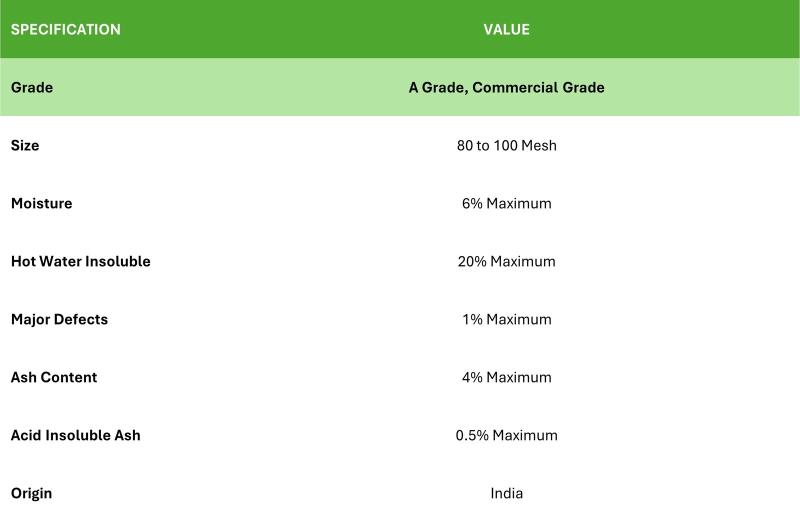Click the 80 to 100 Mesh value

507,145
